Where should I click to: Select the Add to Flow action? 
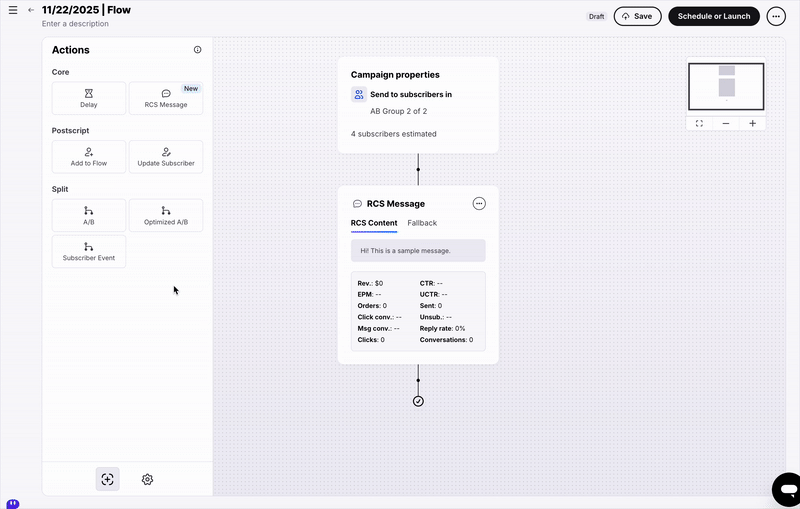click(x=89, y=156)
